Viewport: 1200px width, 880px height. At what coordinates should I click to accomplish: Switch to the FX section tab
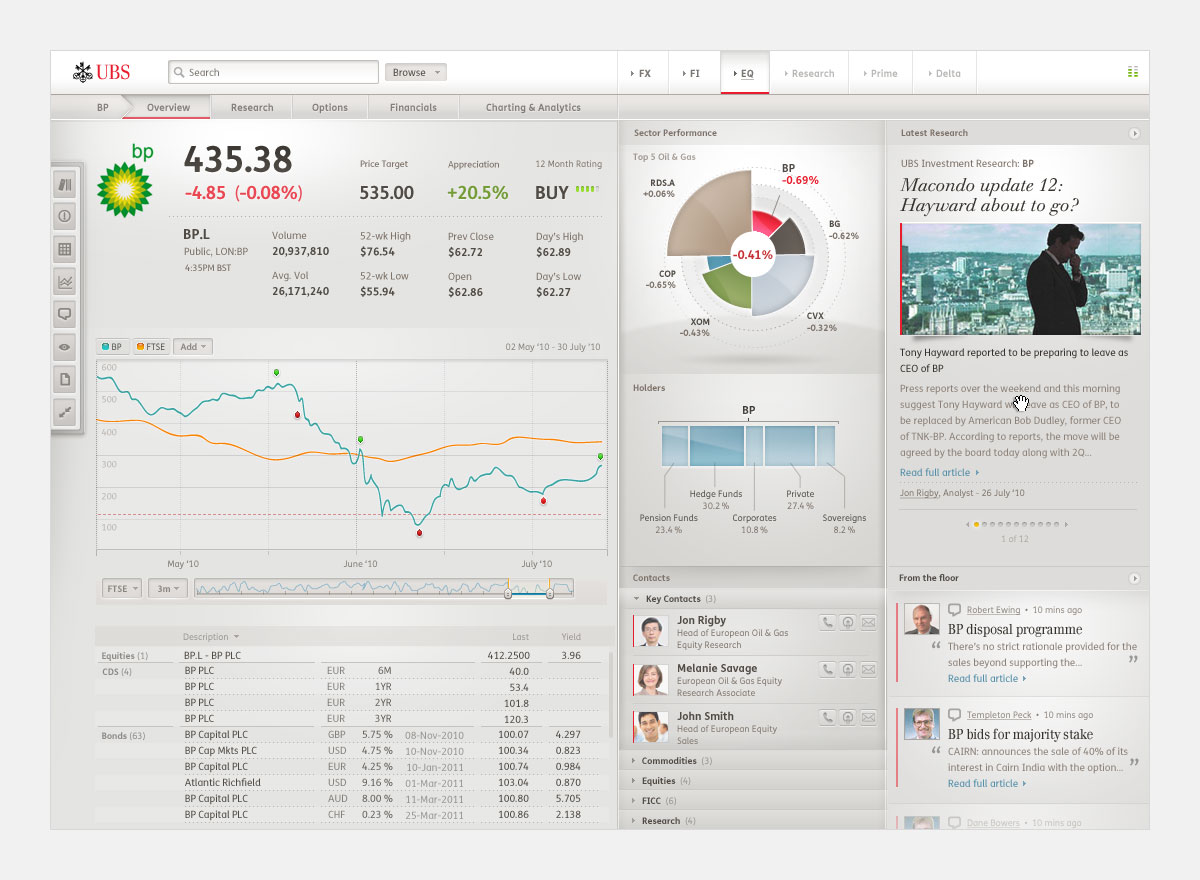(642, 73)
